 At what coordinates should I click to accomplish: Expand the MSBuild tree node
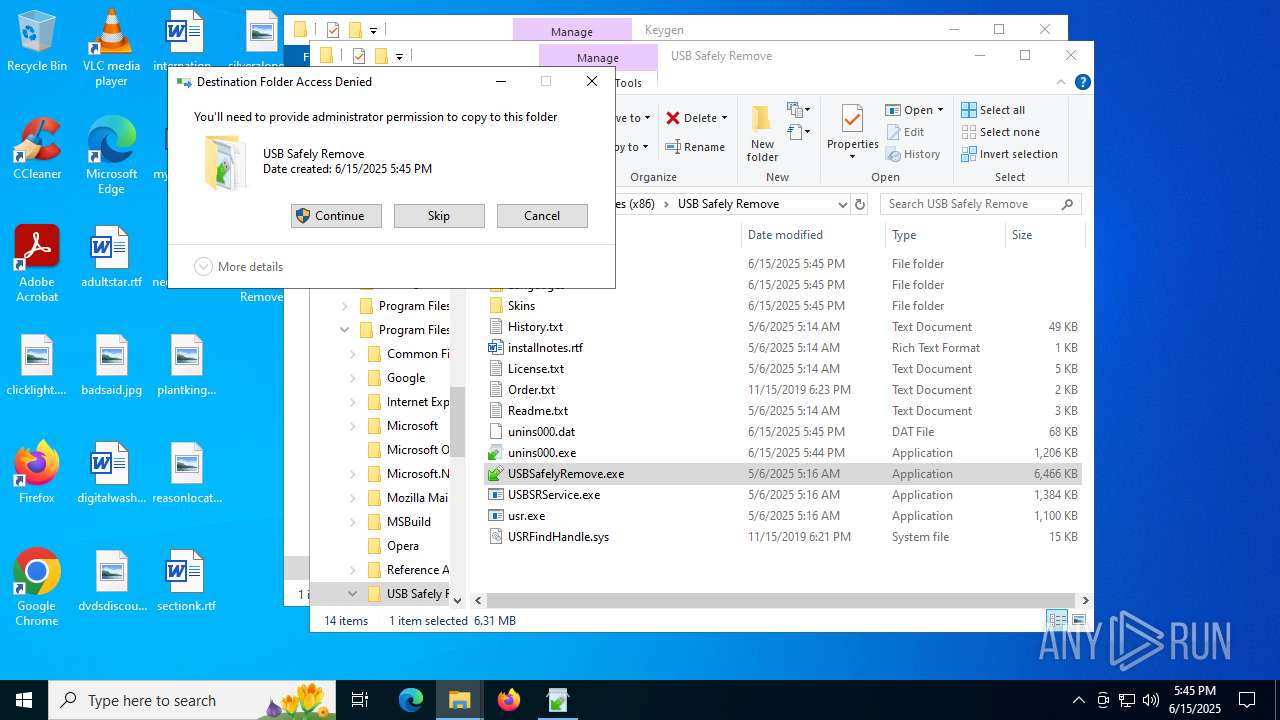coord(353,522)
